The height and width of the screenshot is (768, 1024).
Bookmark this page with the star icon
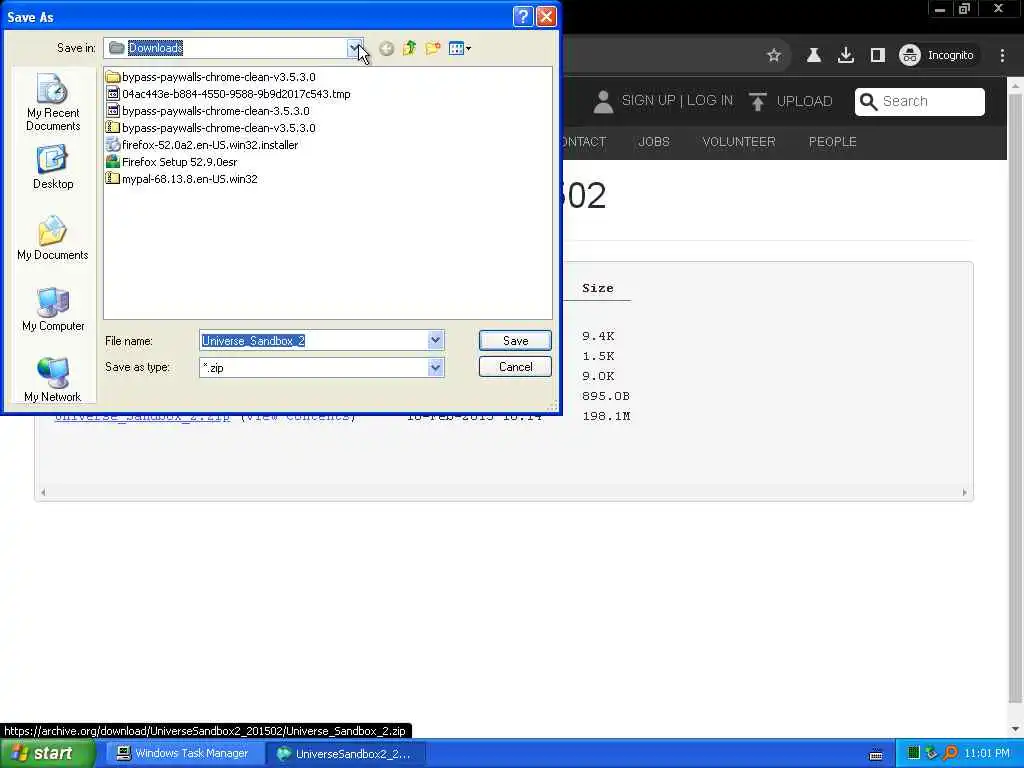[774, 56]
